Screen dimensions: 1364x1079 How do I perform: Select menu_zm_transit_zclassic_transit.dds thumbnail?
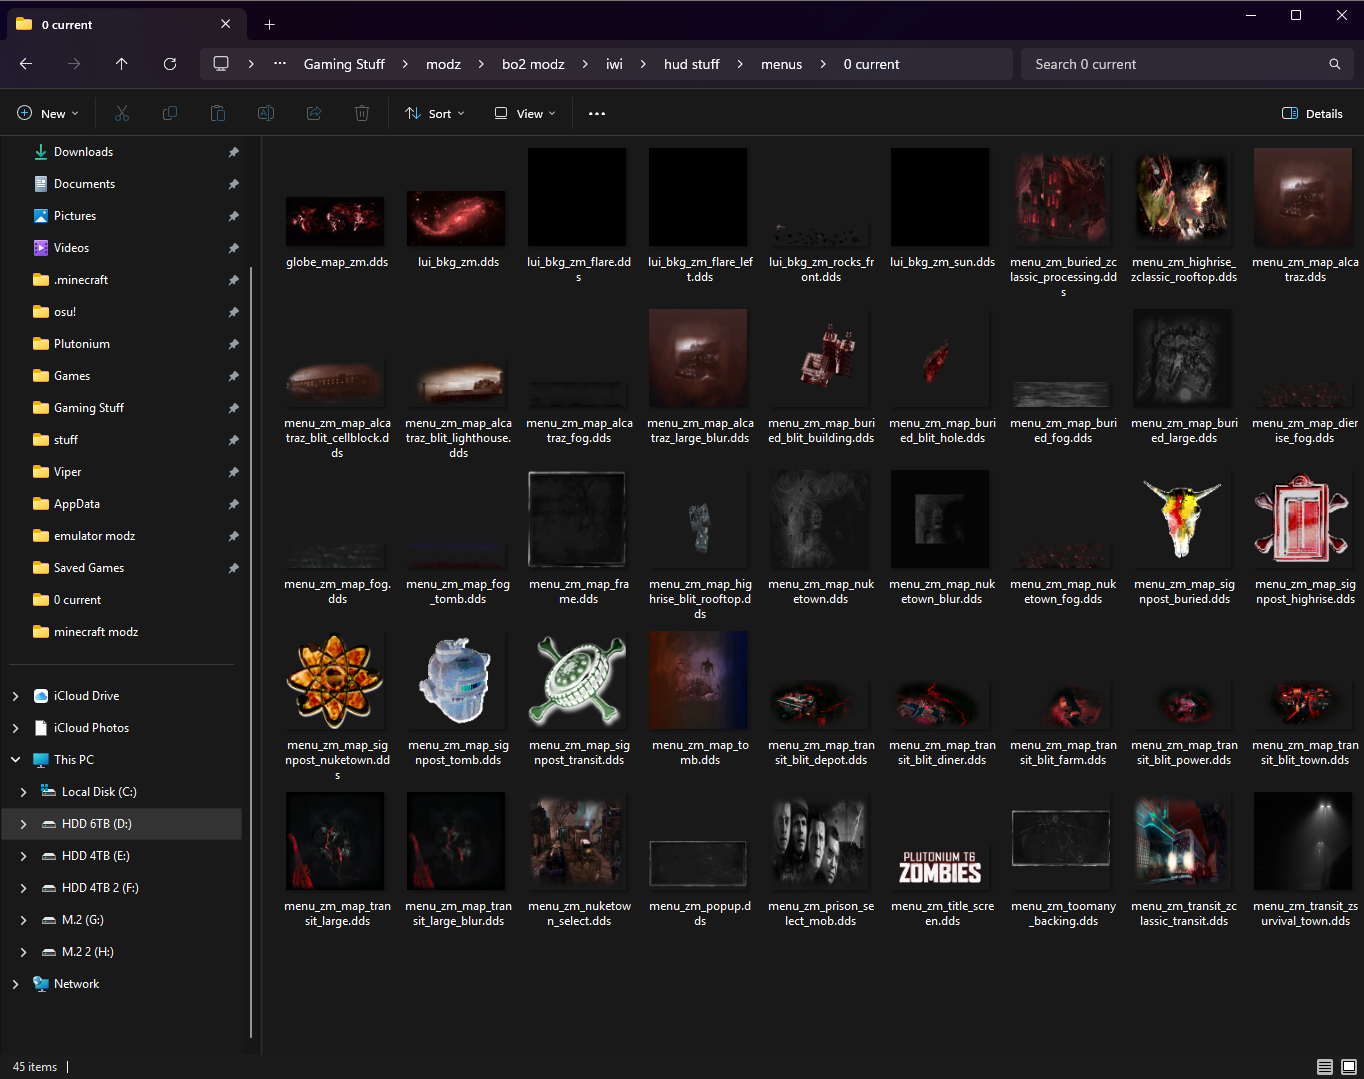pos(1182,841)
